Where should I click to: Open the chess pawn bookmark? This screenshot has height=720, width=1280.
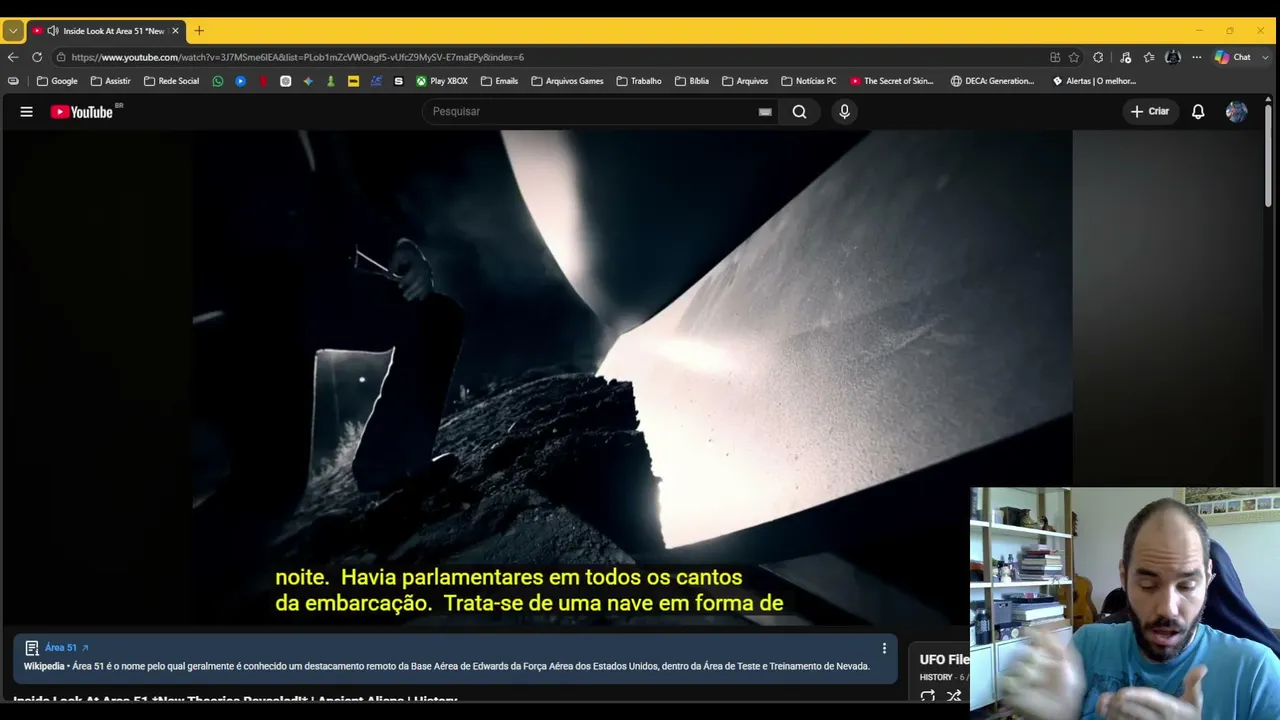[331, 81]
